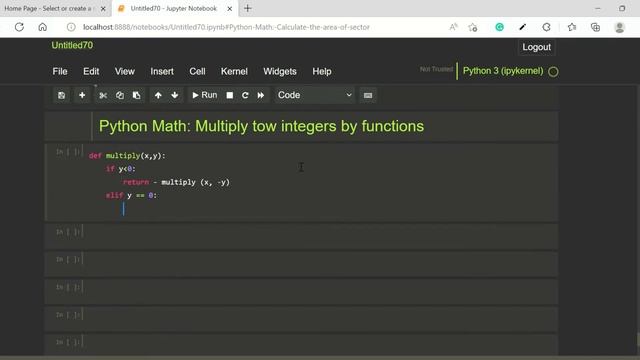View site information icon in address bar
Image resolution: width=640 pixels, height=360 pixels.
71,27
